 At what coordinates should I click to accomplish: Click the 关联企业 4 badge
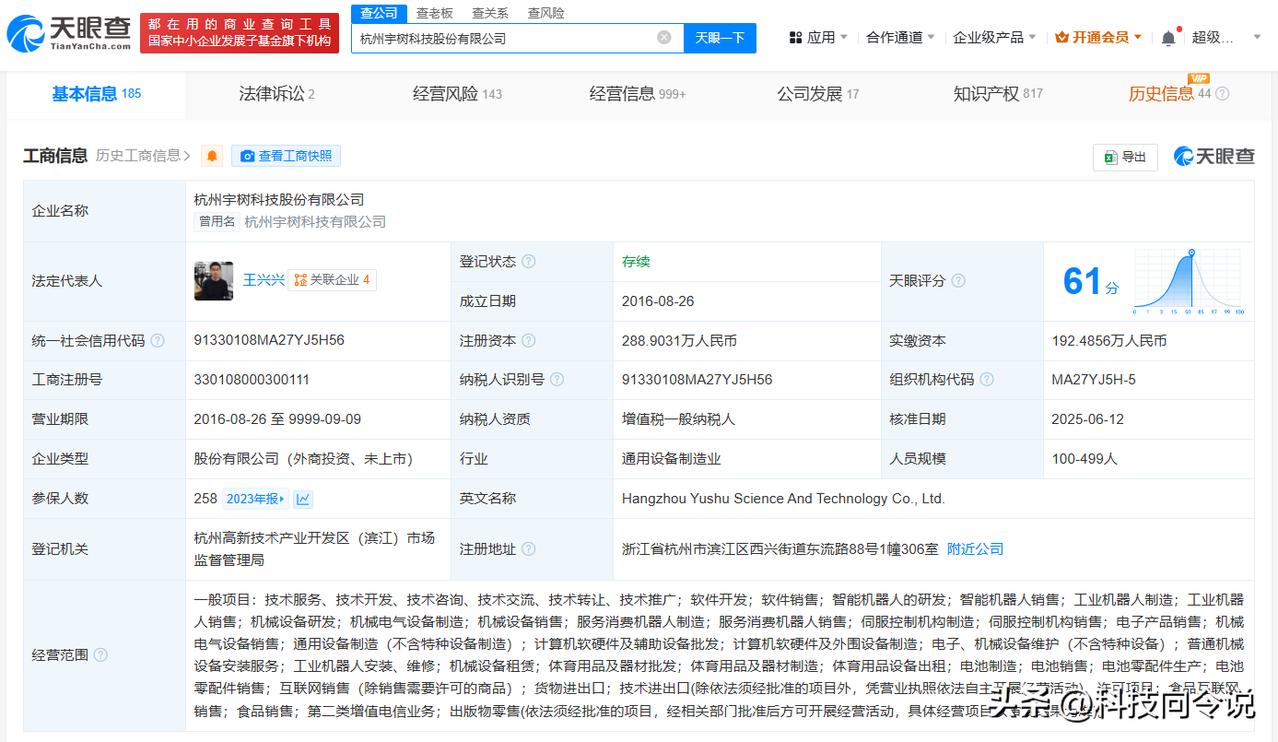pyautogui.click(x=333, y=280)
